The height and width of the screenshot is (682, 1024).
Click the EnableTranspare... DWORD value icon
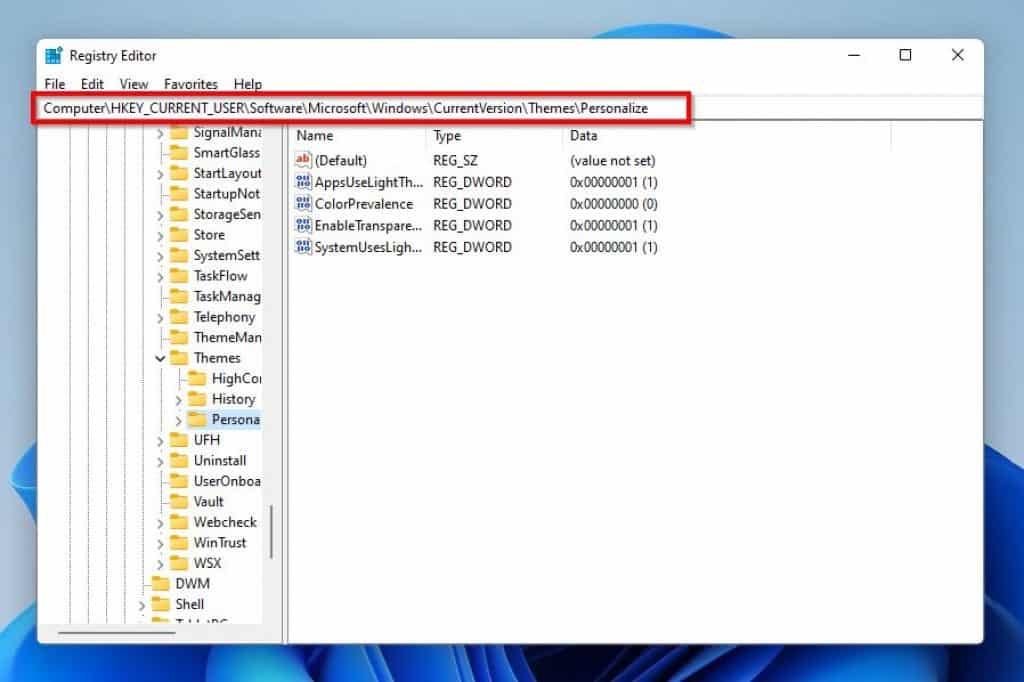point(303,225)
